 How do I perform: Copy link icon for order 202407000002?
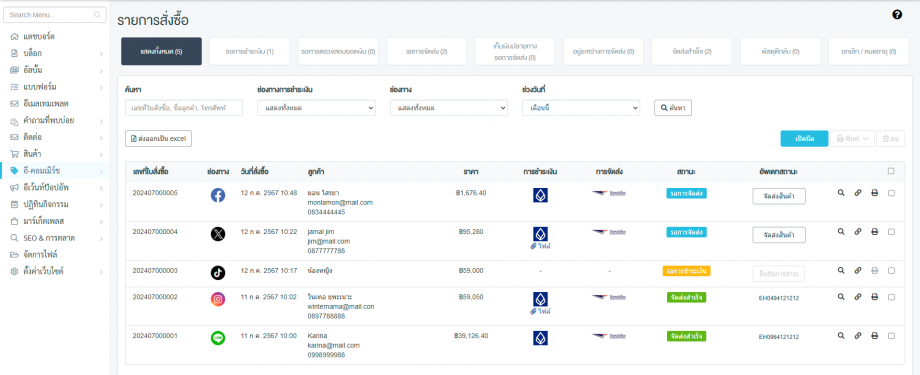[x=858, y=297]
